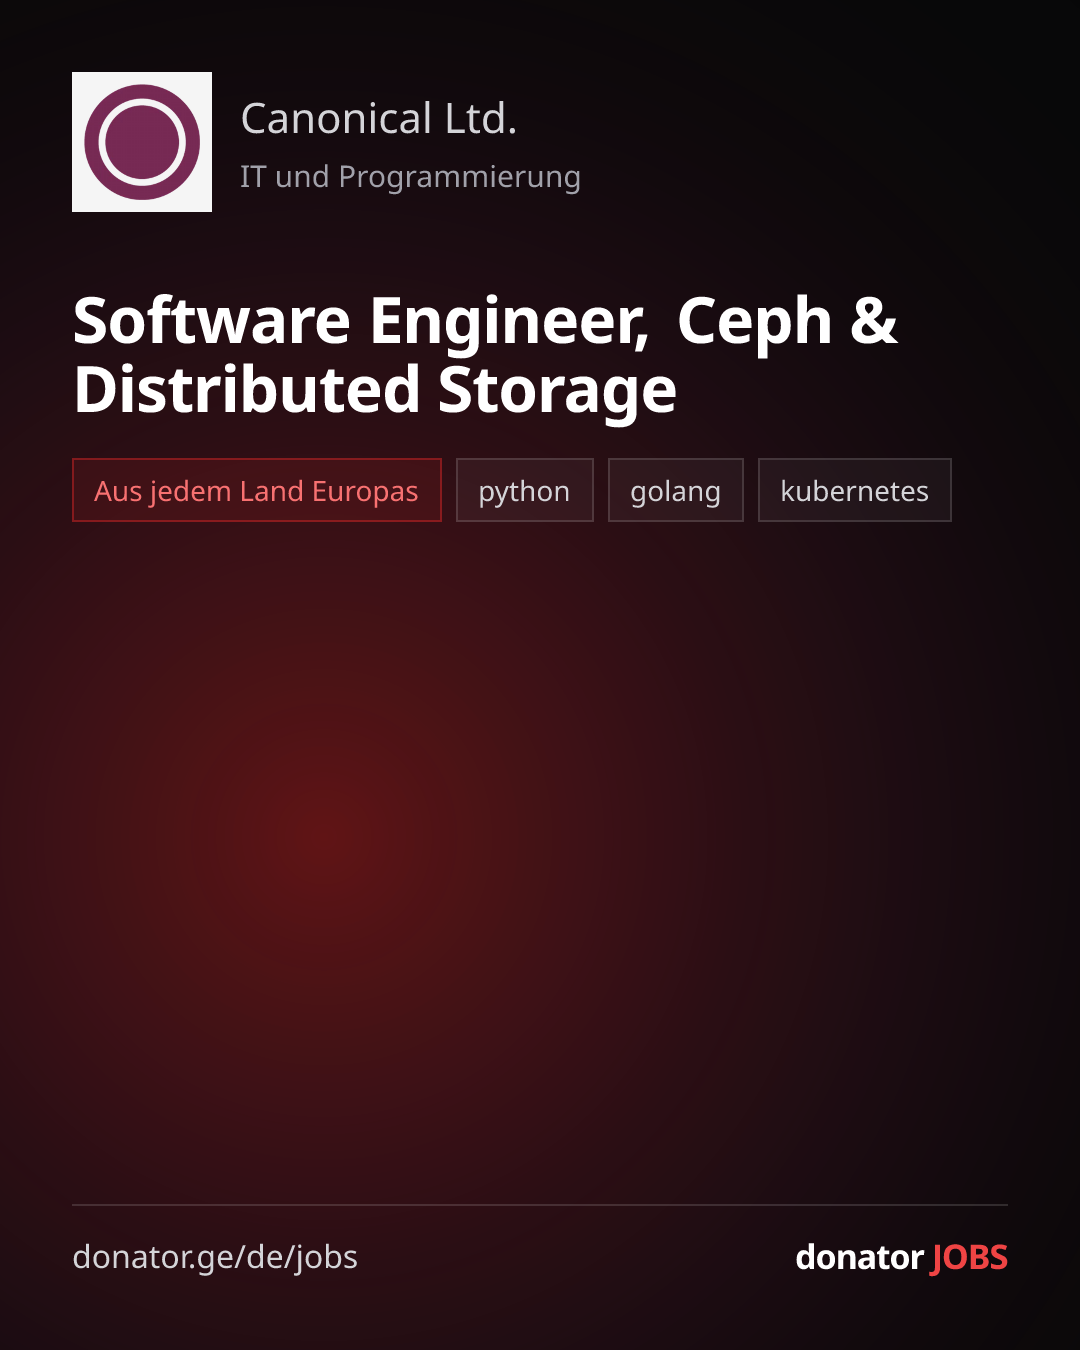
Task: Click the Canonical circle logo
Action: (x=142, y=142)
